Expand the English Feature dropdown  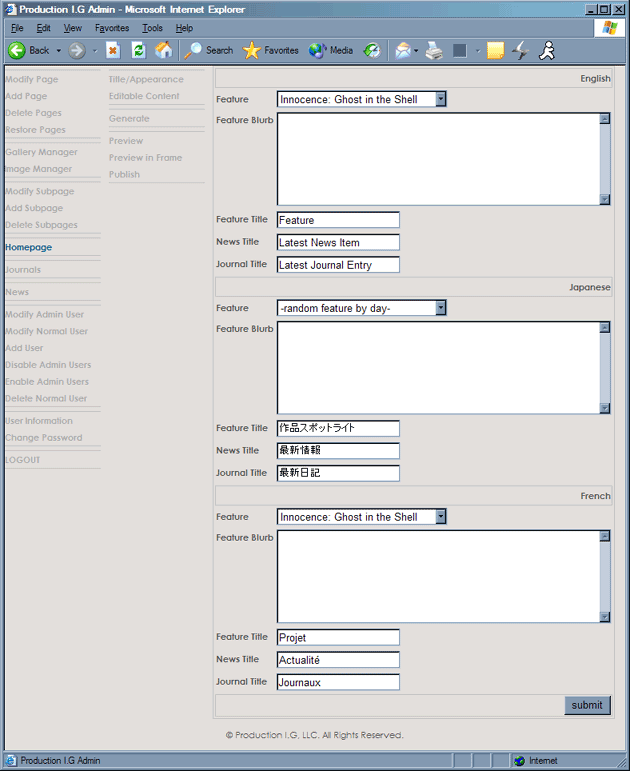click(x=441, y=100)
